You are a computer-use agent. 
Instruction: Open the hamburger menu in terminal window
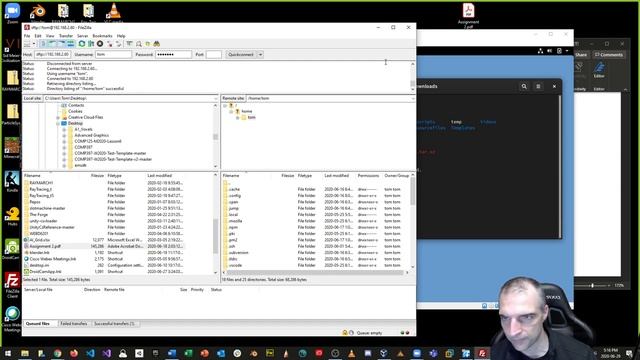point(538,87)
